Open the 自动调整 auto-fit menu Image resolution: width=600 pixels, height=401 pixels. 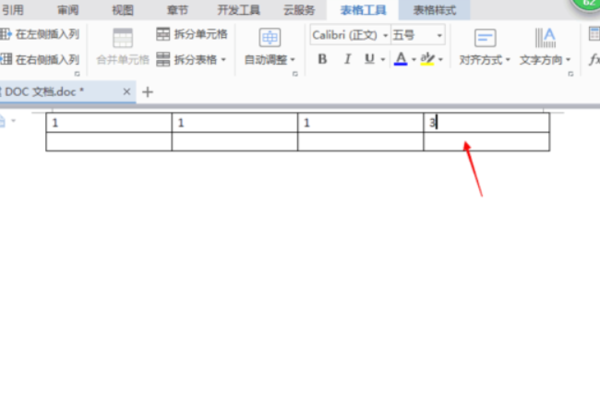tap(270, 60)
